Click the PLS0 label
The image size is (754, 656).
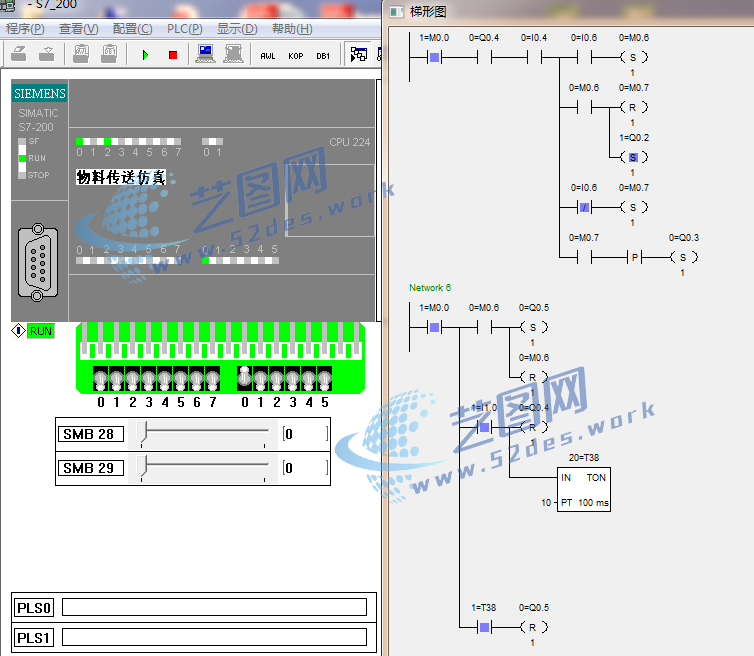34,607
